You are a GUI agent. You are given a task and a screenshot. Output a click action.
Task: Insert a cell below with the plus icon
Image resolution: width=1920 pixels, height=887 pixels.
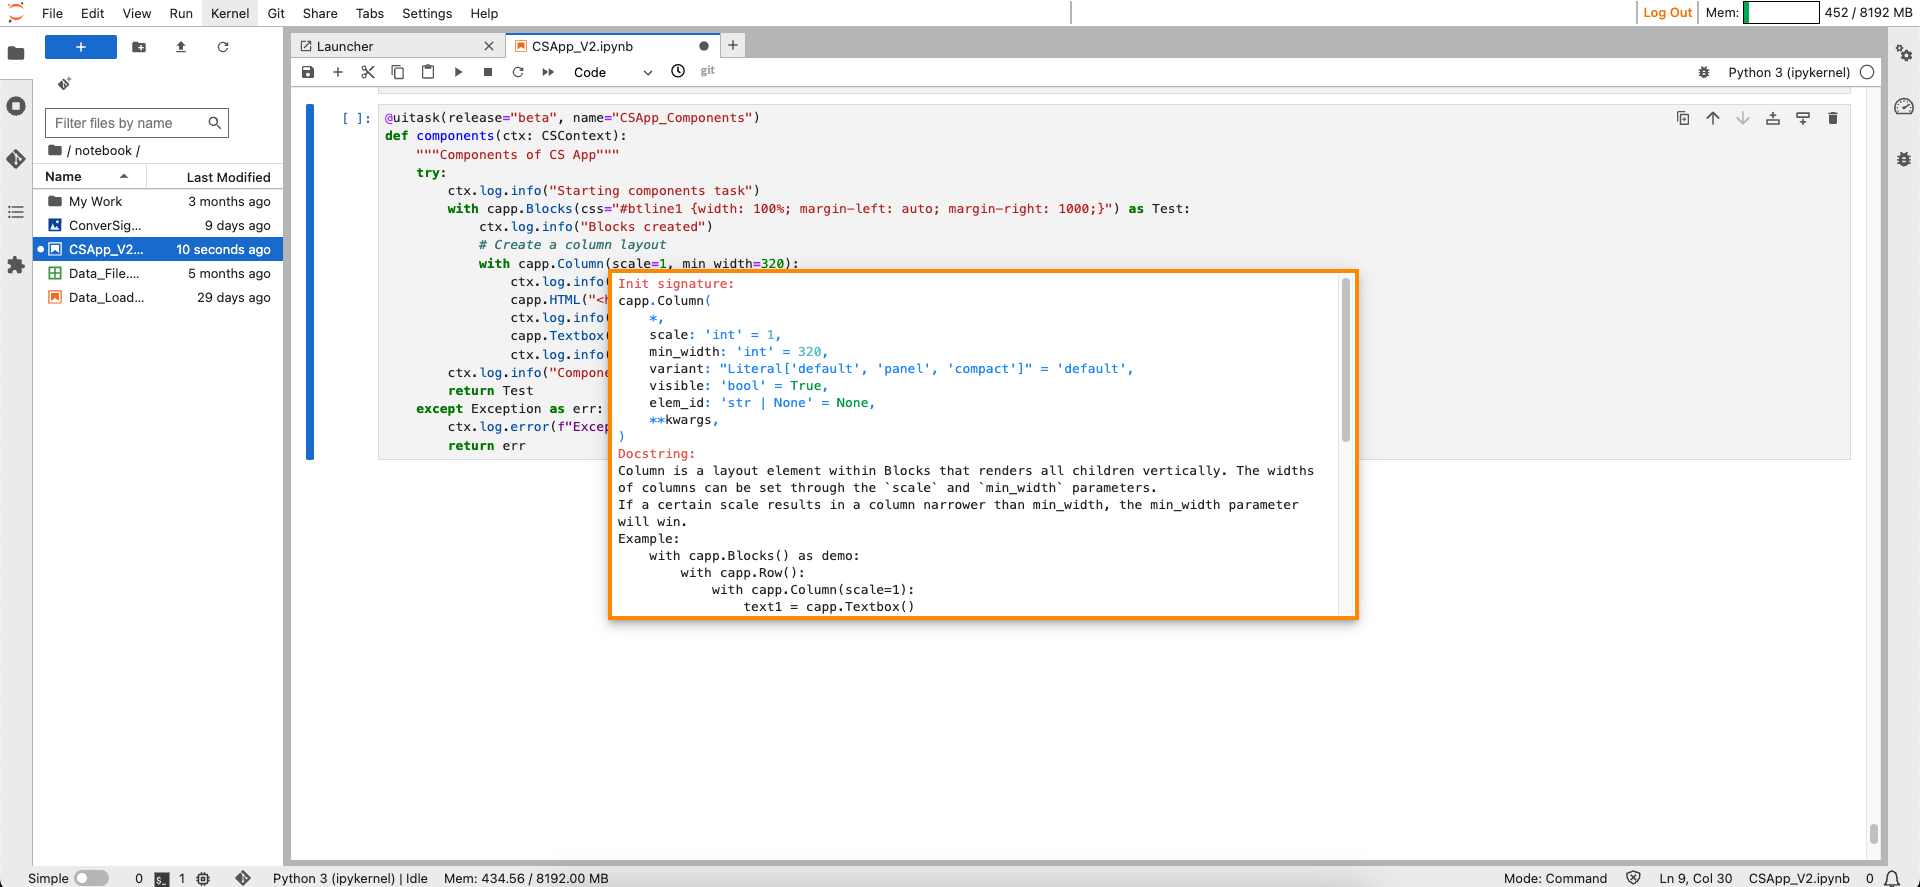coord(338,72)
